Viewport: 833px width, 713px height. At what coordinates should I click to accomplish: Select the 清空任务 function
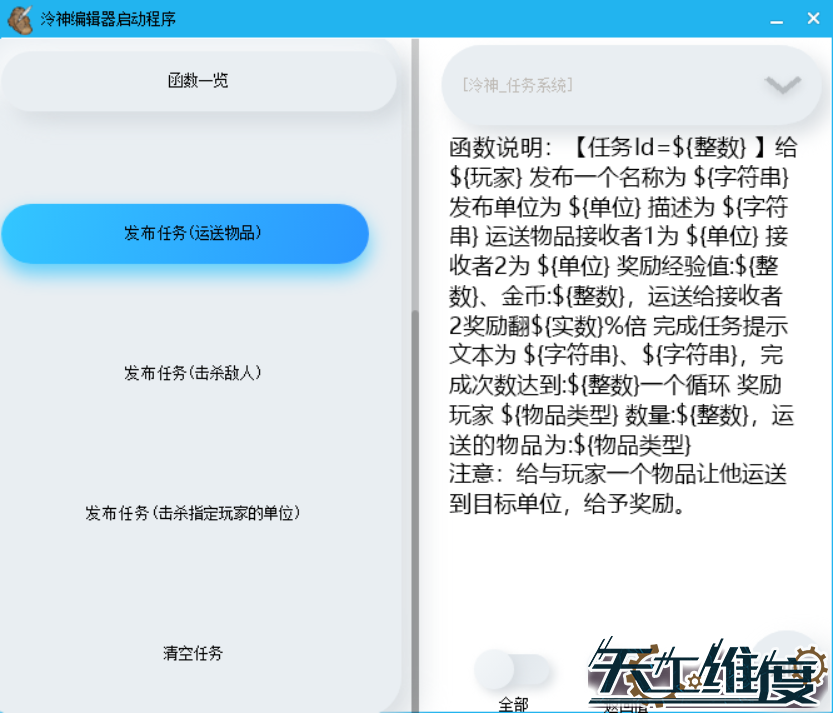pyautogui.click(x=192, y=654)
